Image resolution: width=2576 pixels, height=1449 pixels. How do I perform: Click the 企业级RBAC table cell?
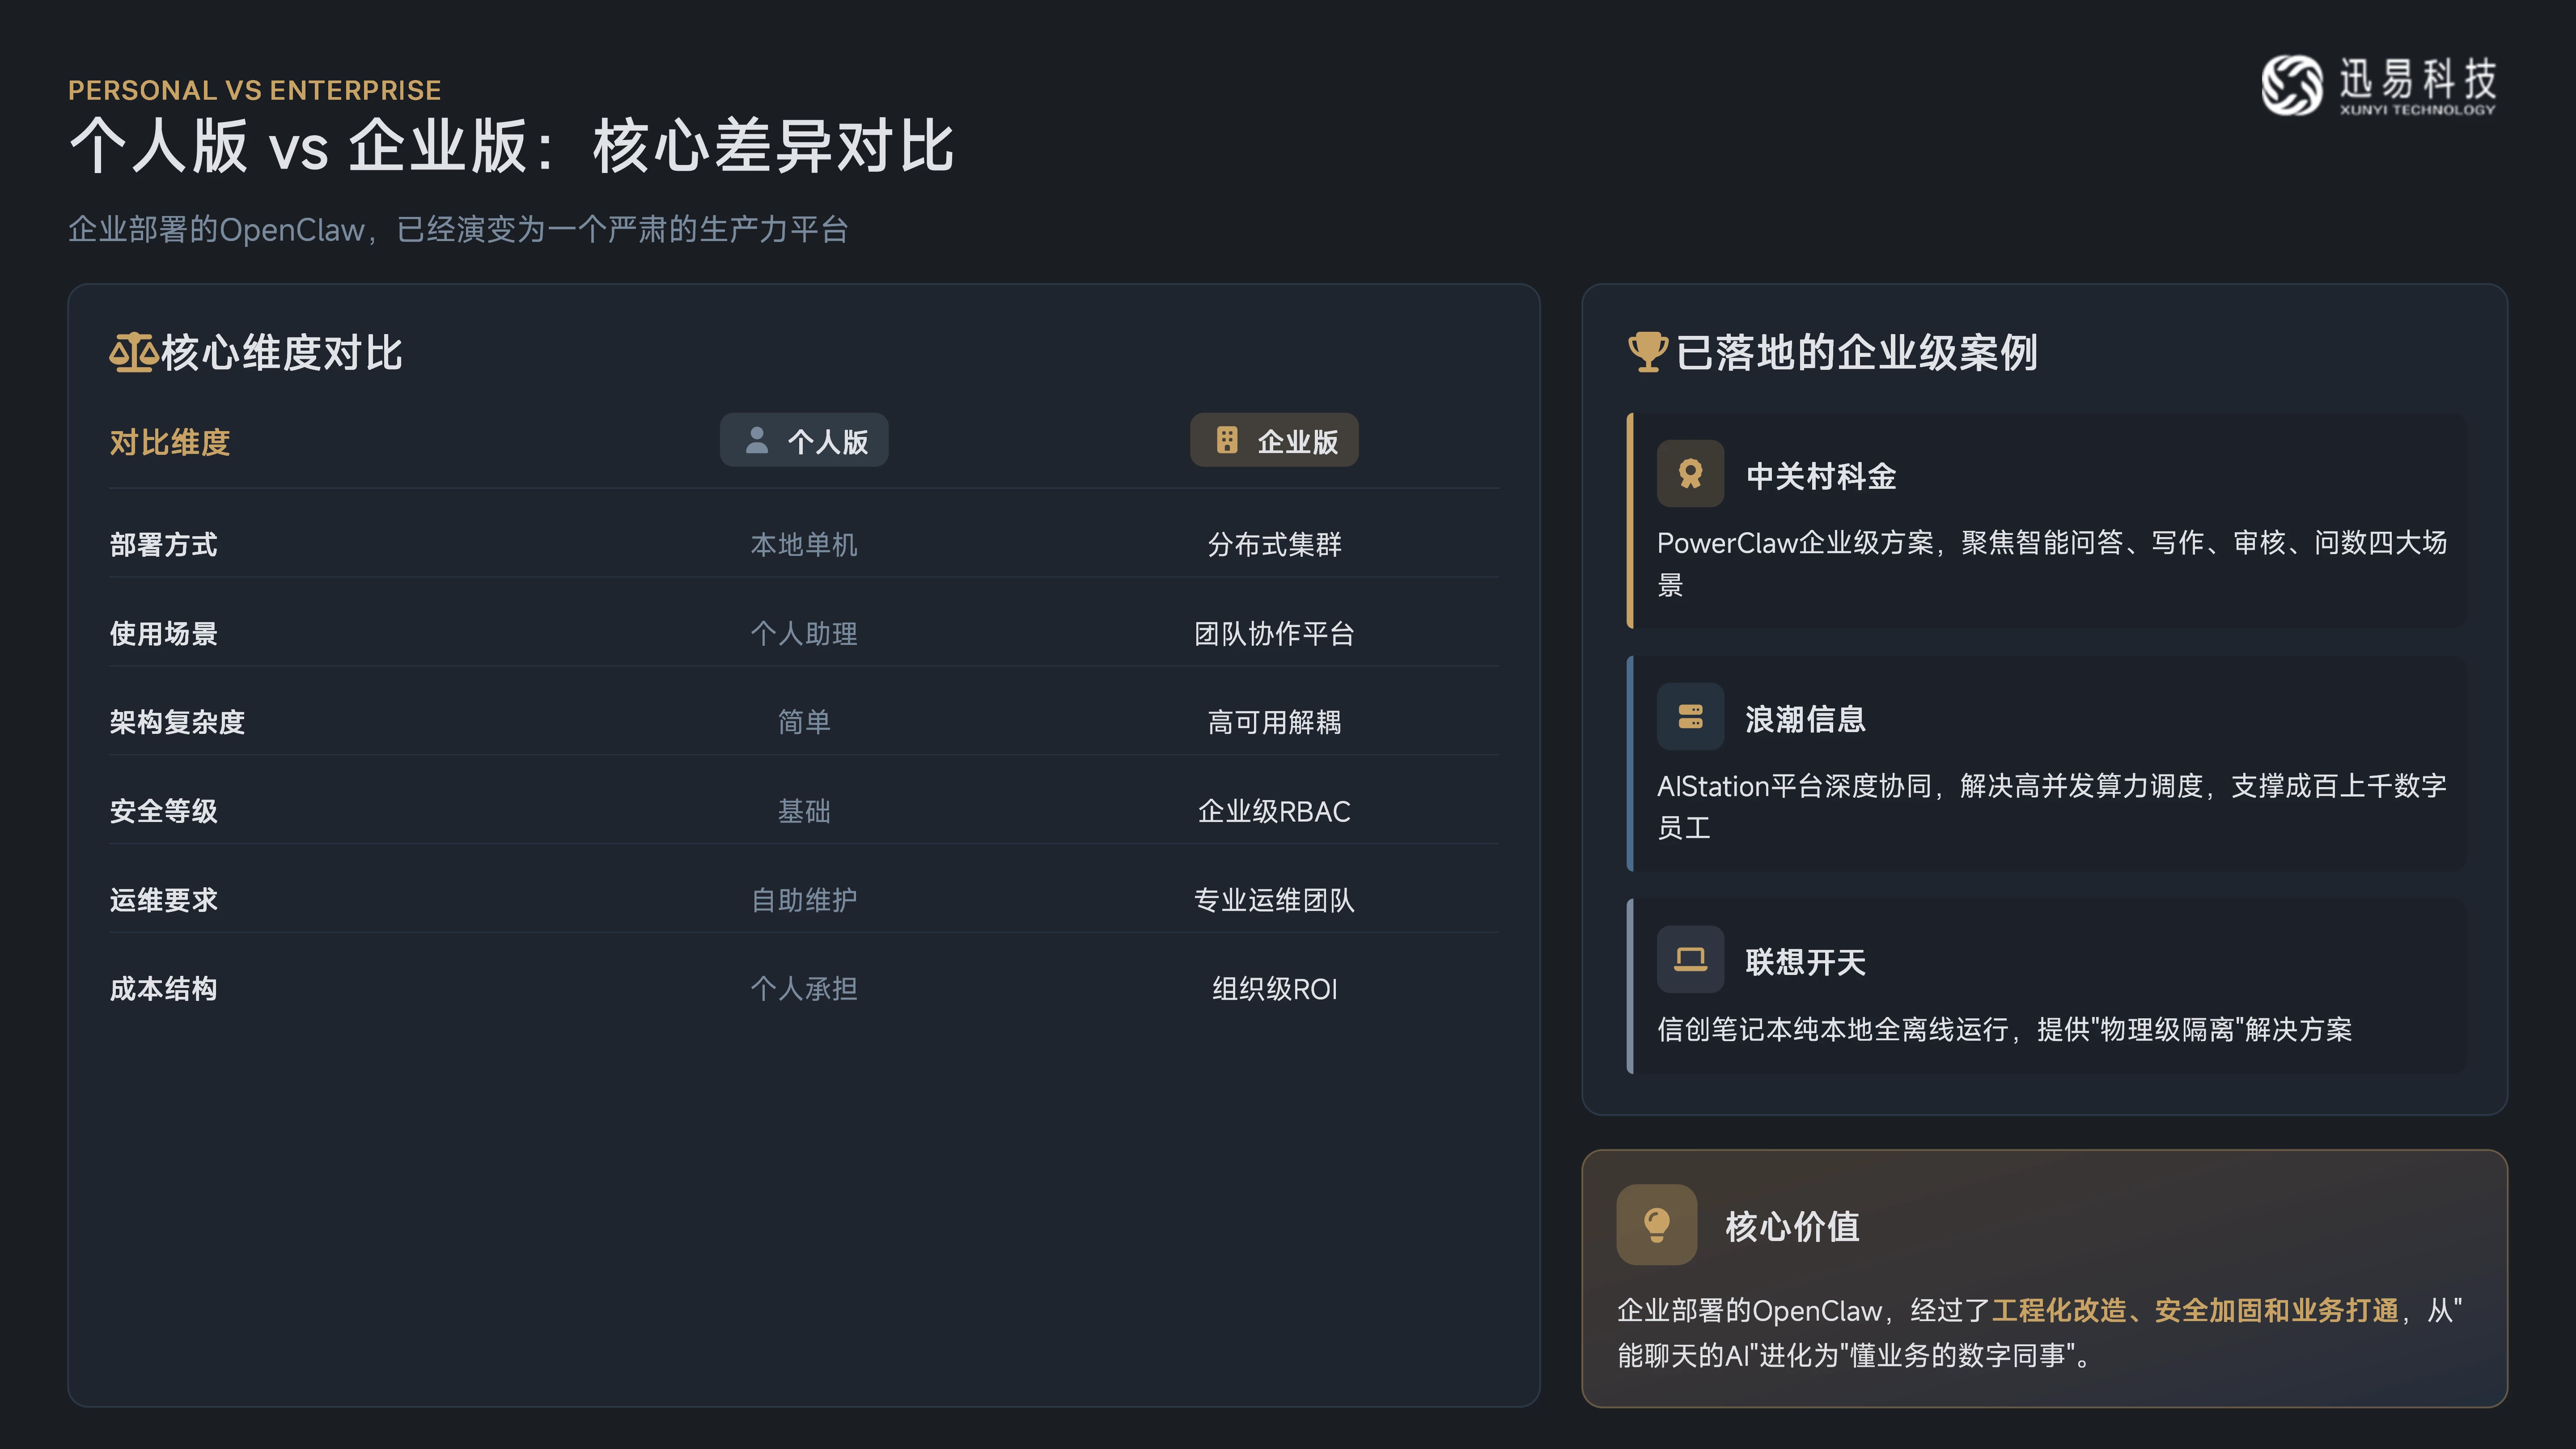[x=1274, y=811]
